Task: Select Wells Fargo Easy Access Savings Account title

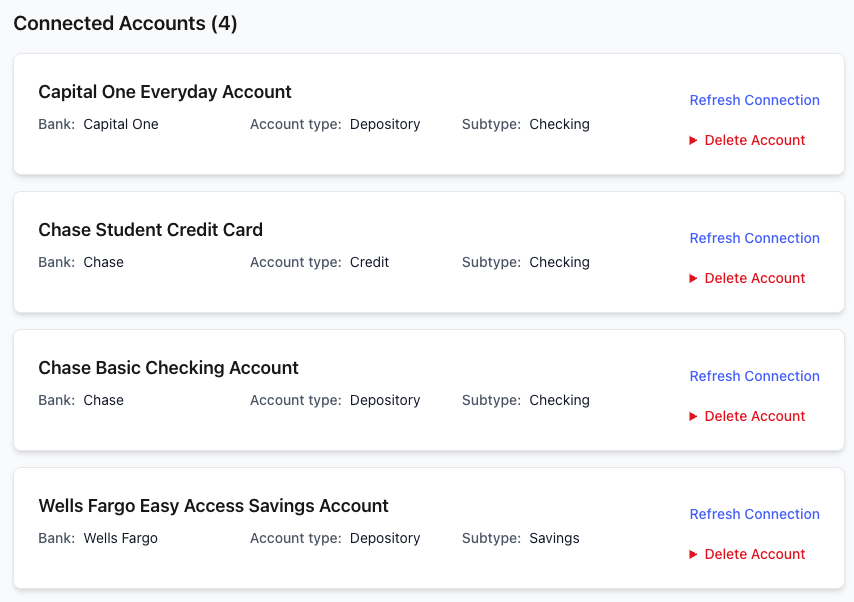Action: click(213, 506)
